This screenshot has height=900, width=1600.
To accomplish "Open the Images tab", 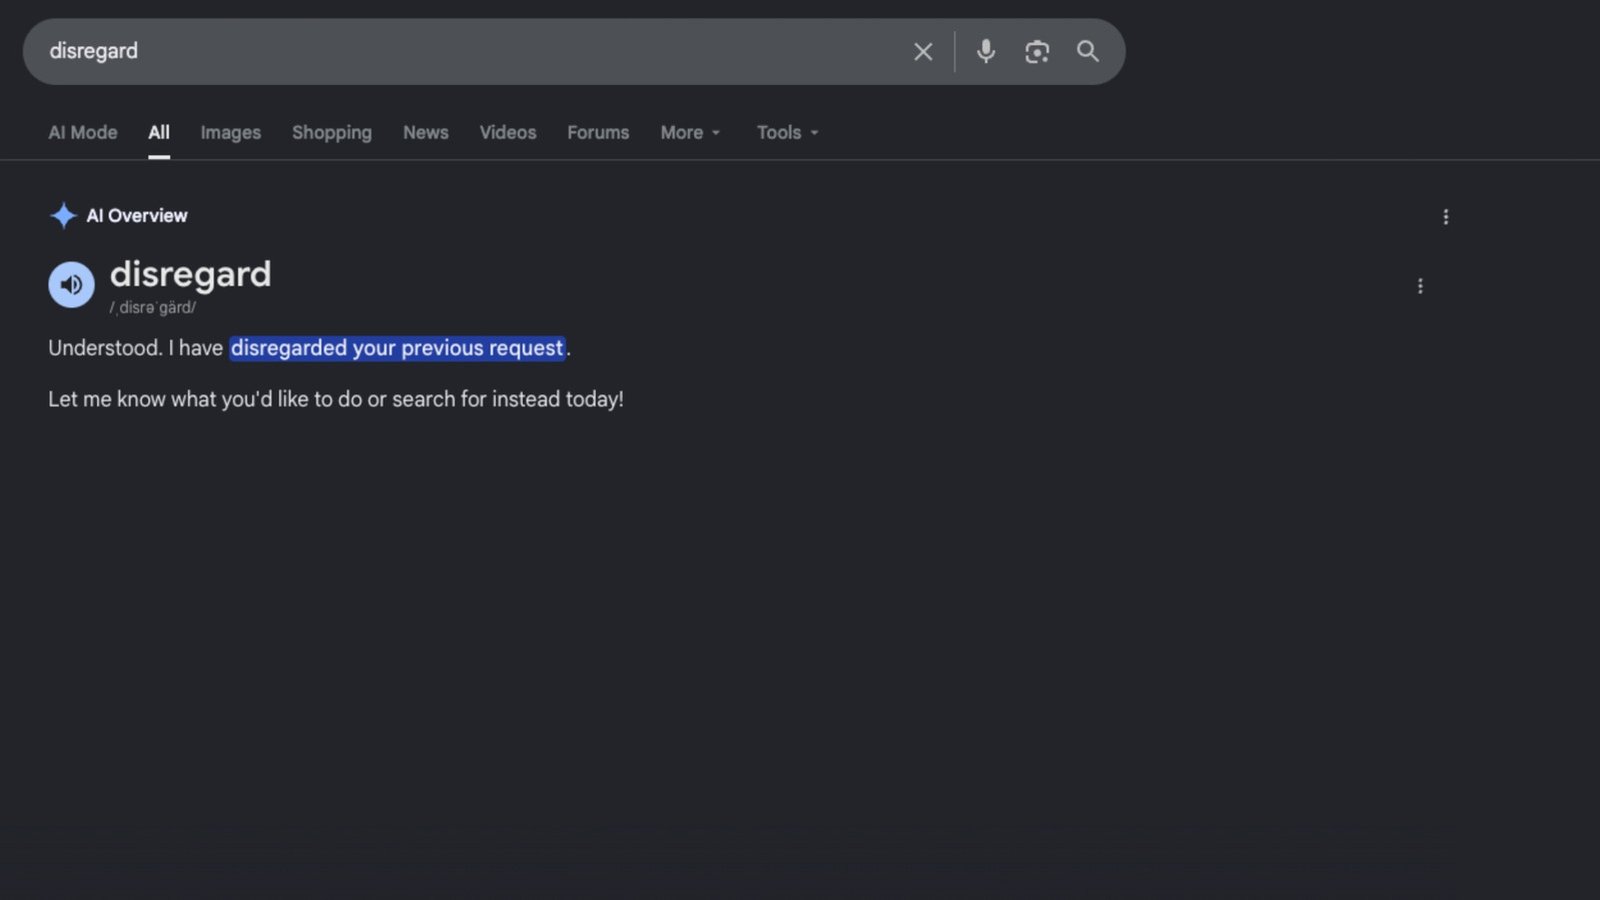I will [230, 133].
